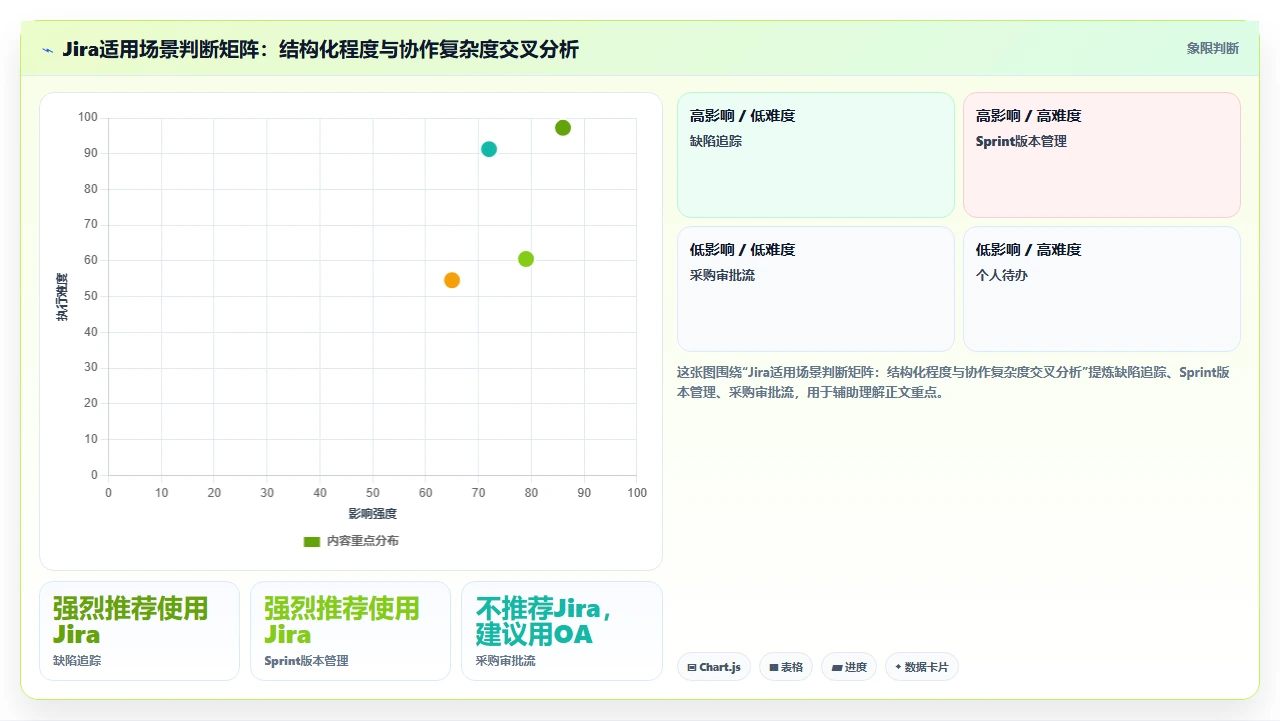Click the 执行难度 y-axis title
1280x721 pixels.
[x=62, y=297]
